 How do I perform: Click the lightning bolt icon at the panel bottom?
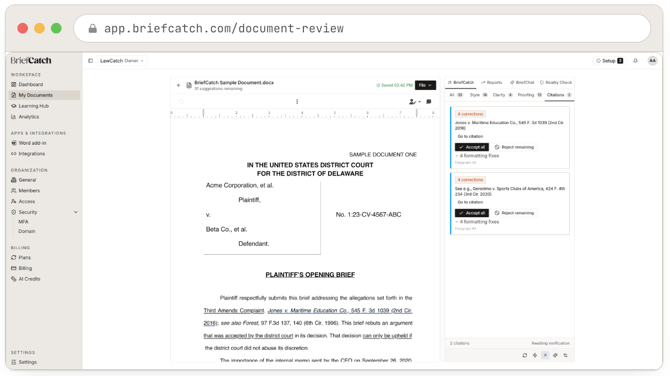(535, 355)
